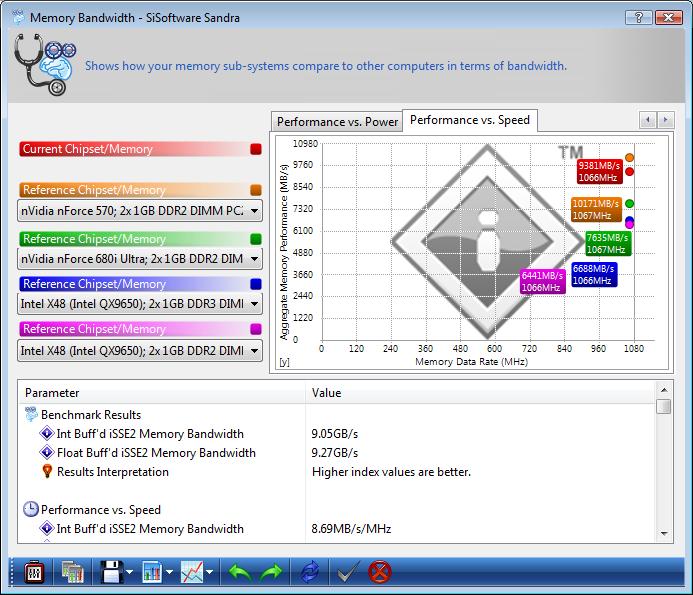Viewport: 693px width, 595px height.
Task: Click the red 9381MB/s data label
Action: point(600,172)
